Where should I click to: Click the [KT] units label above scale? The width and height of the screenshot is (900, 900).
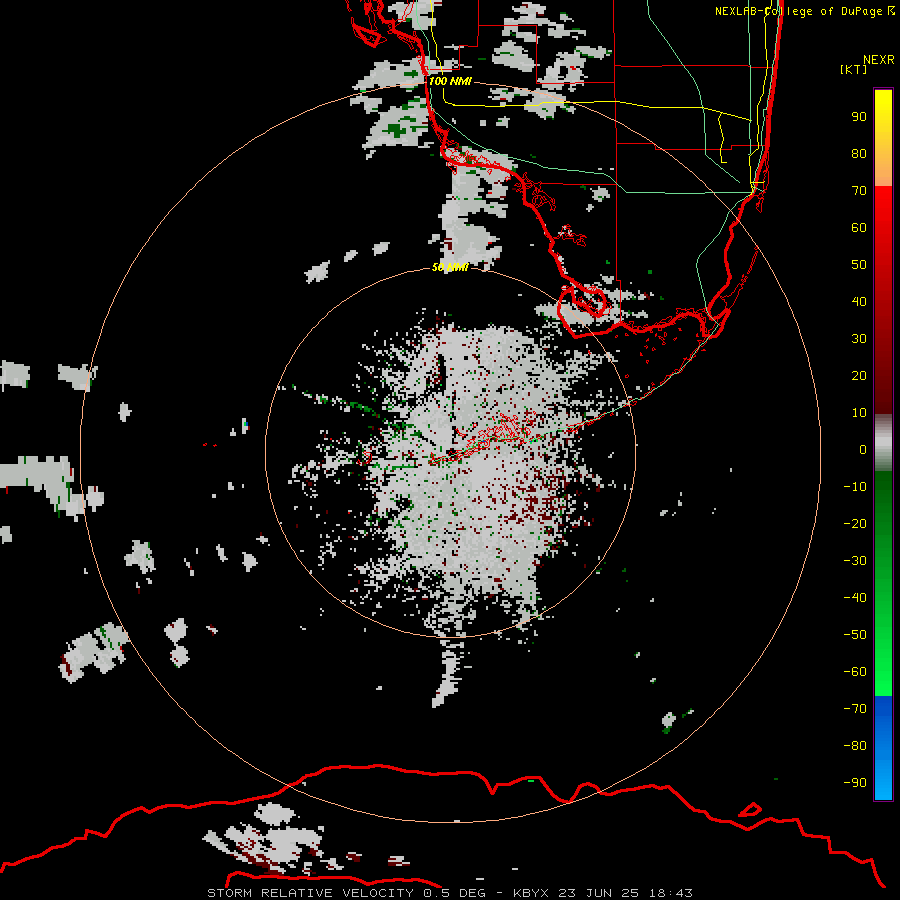coord(853,69)
